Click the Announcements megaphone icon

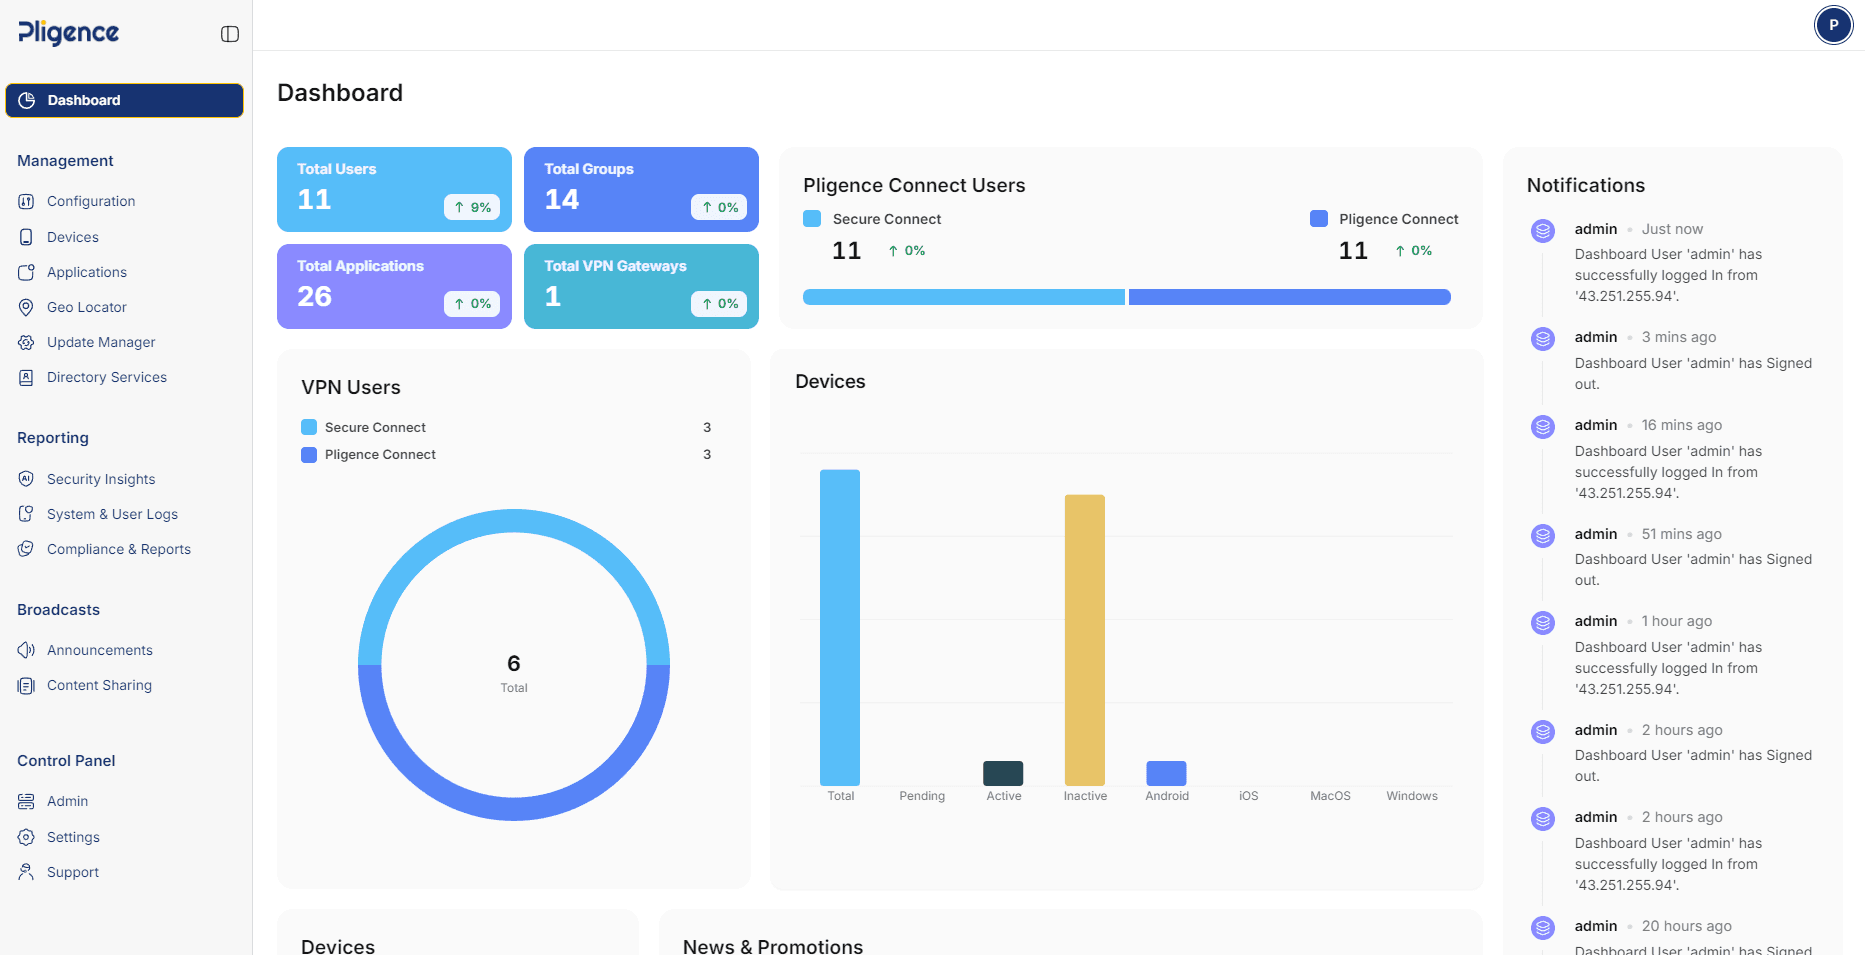click(26, 650)
